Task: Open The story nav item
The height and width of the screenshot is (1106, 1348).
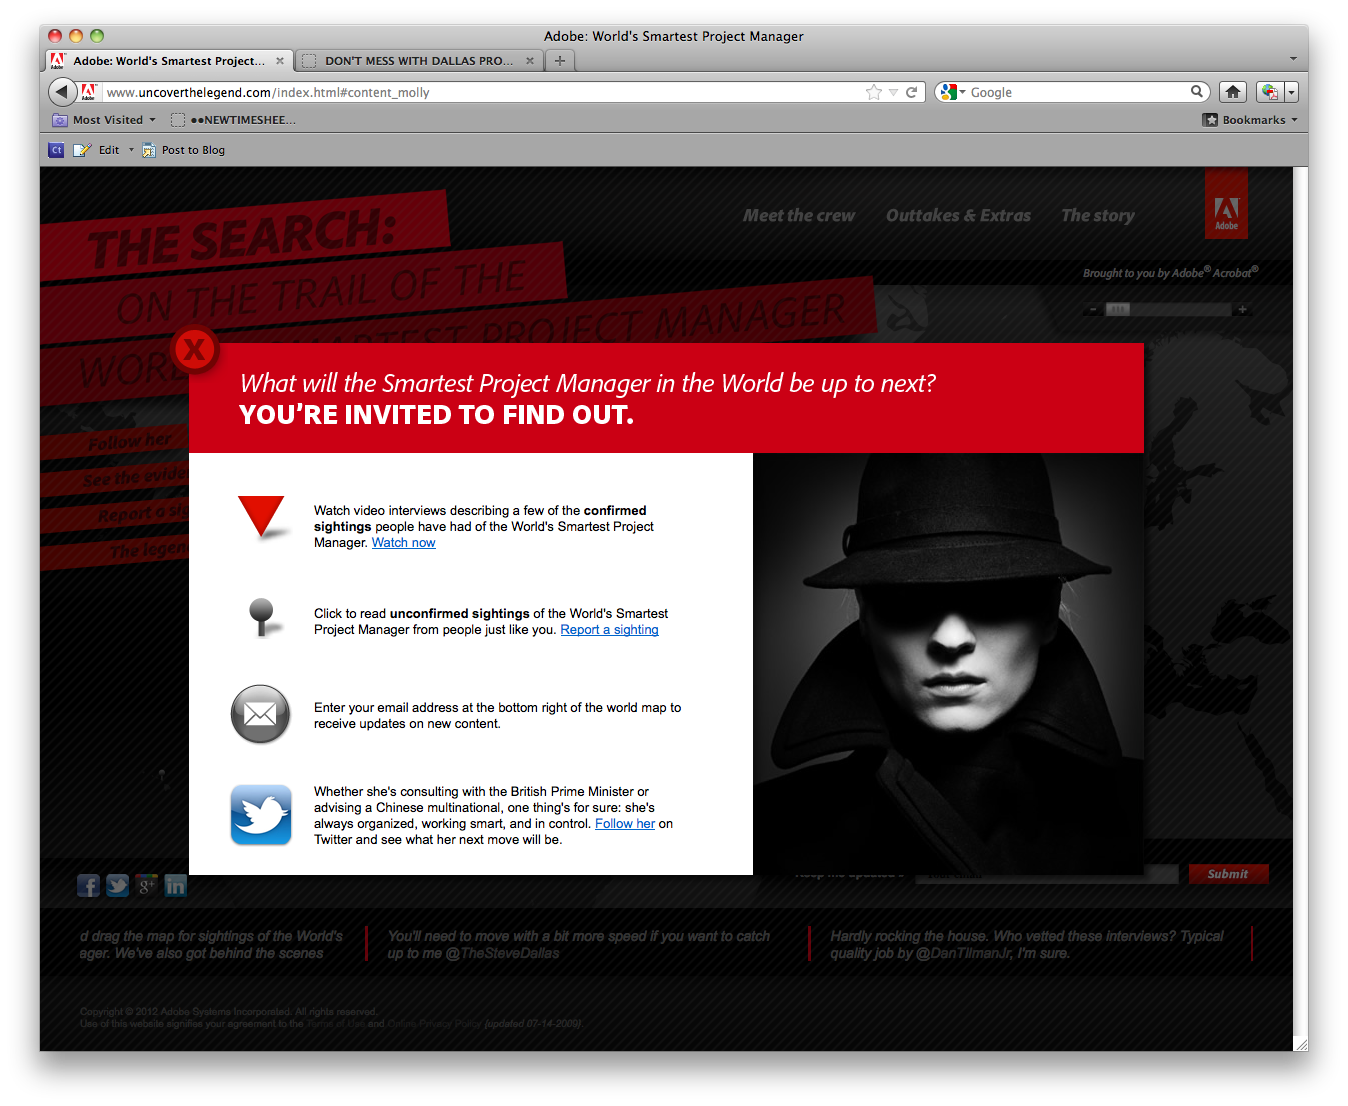Action: tap(1098, 215)
